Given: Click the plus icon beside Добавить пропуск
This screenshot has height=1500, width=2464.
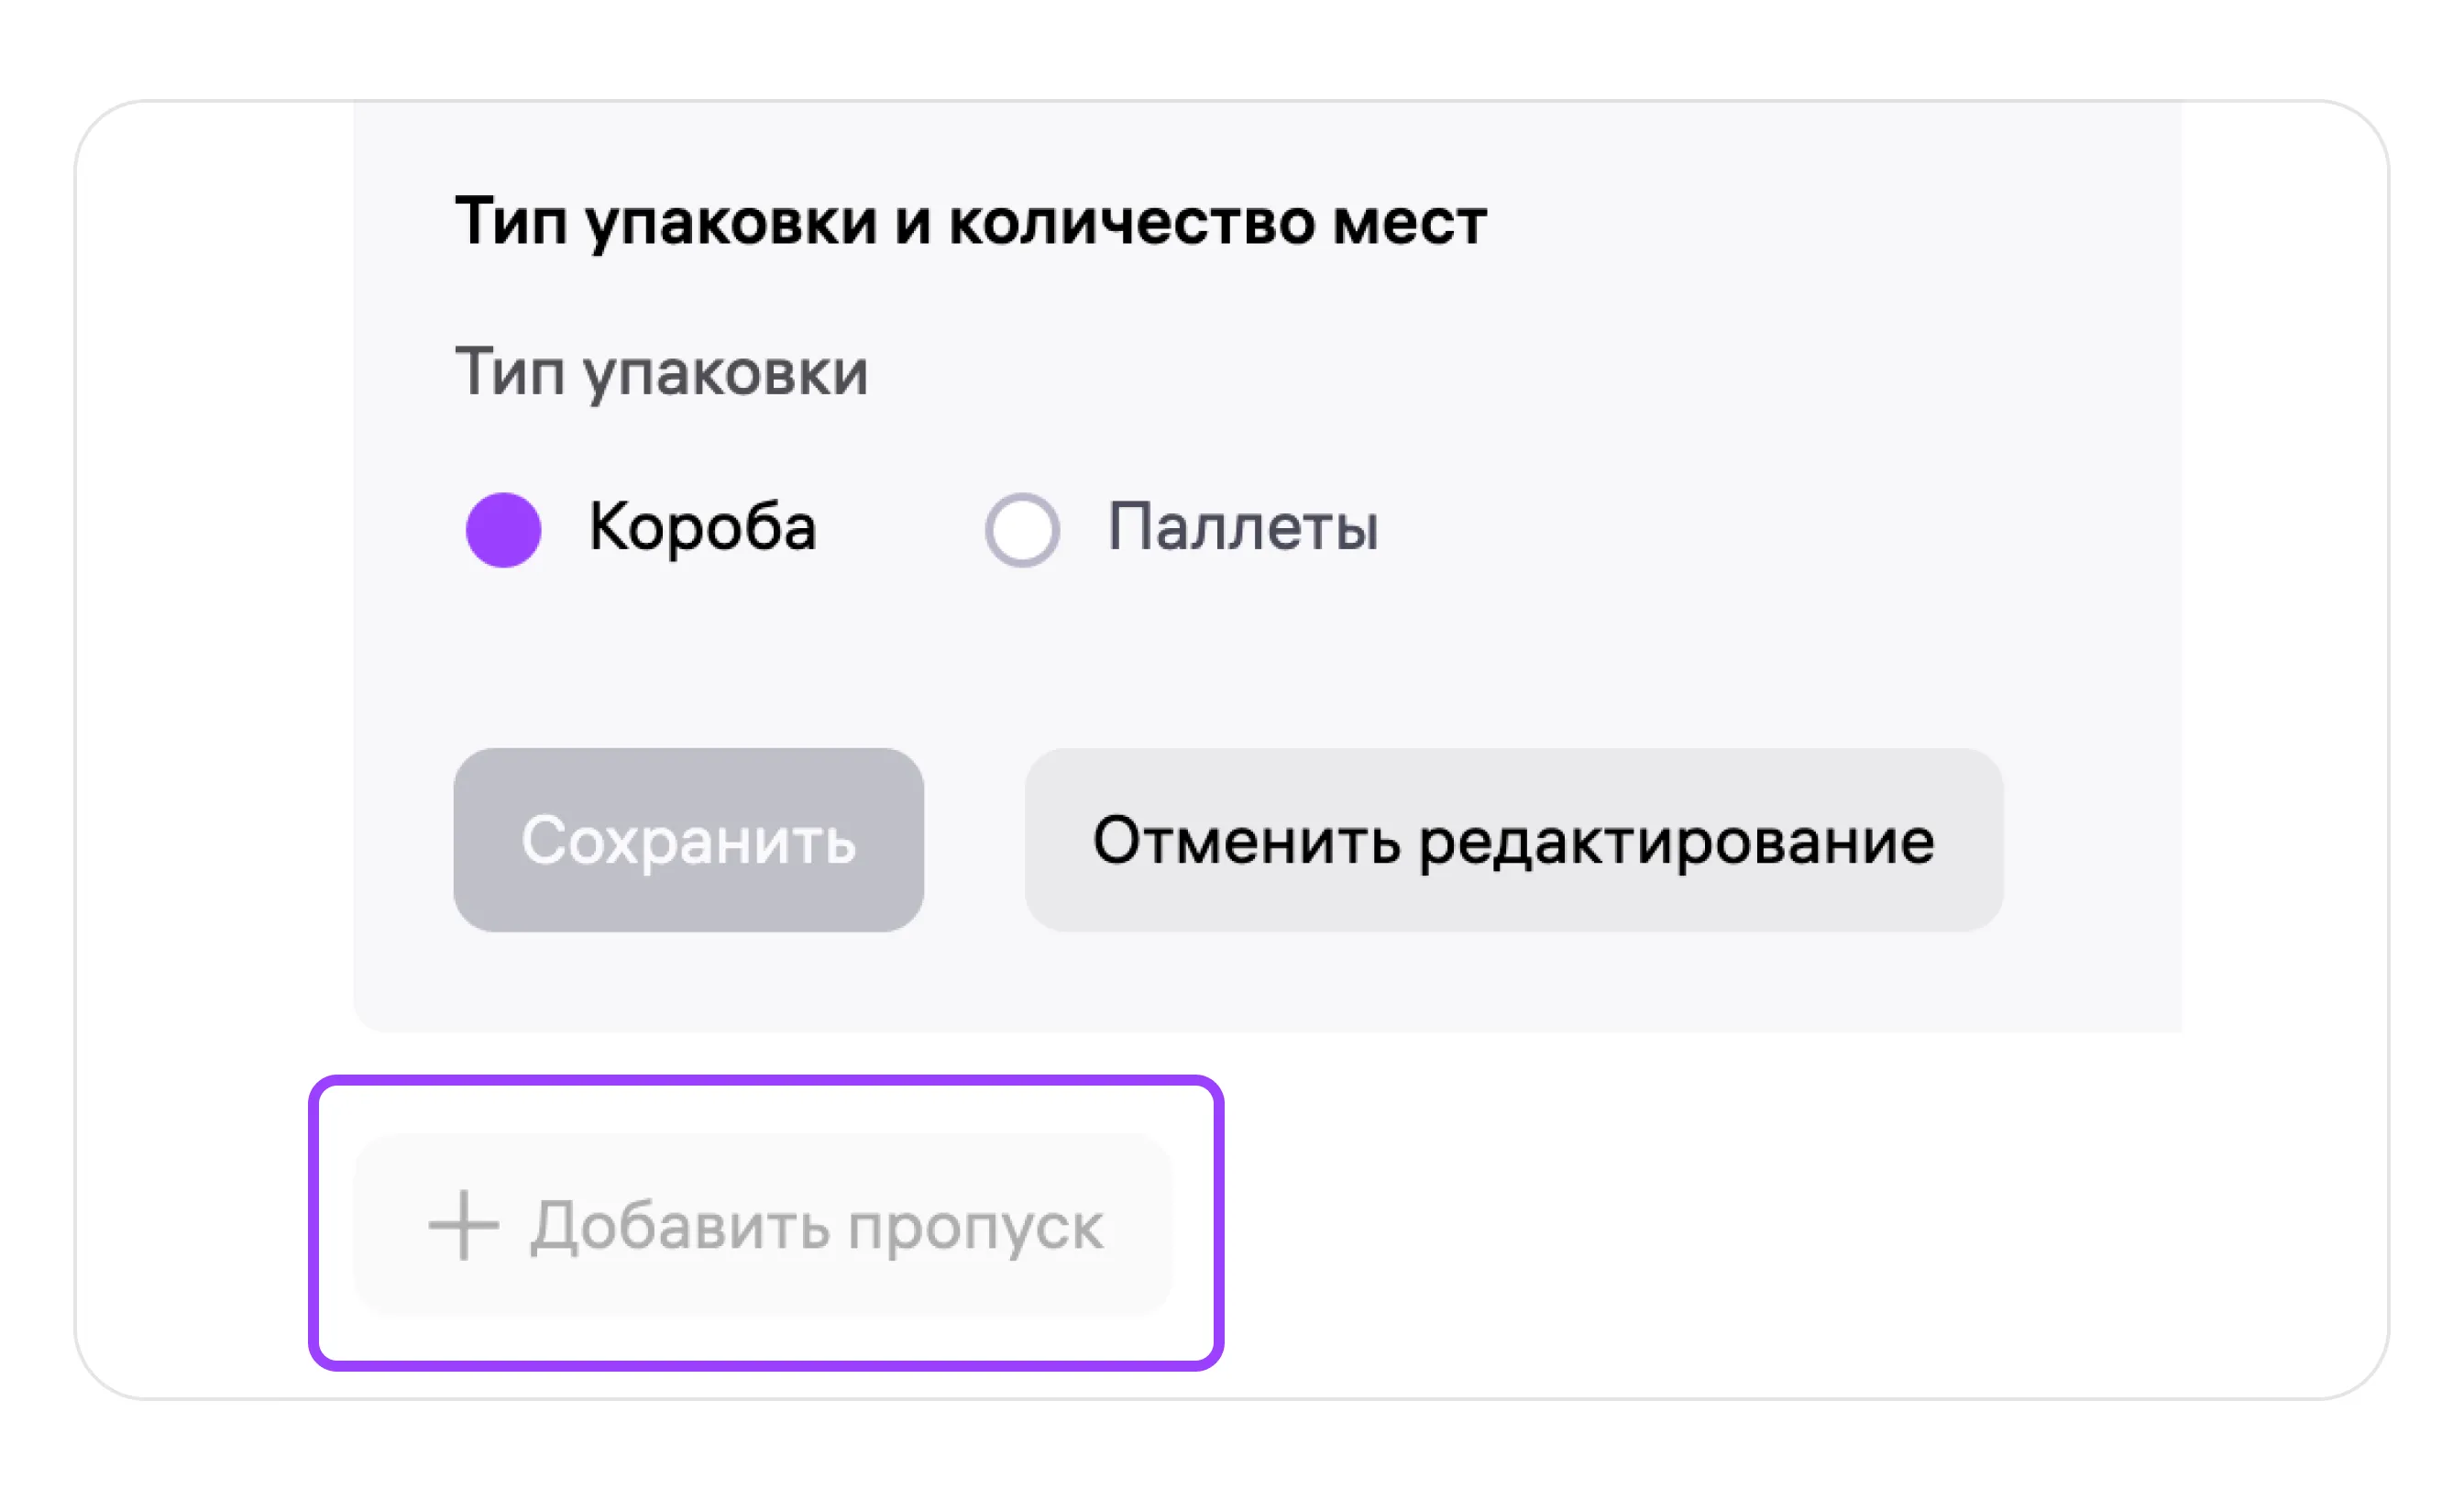Looking at the screenshot, I should coord(463,1225).
